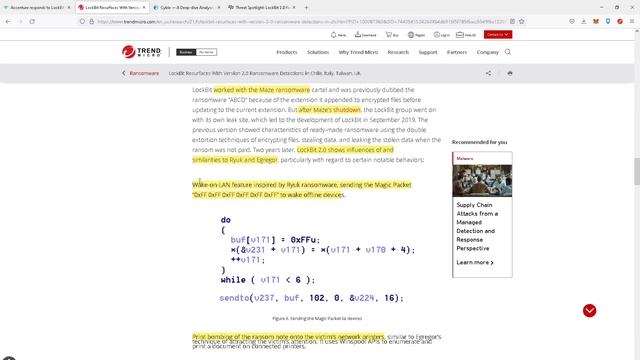Viewport: 640px width, 360px height.
Task: Click the padlock site security icon
Action: coord(91,21)
